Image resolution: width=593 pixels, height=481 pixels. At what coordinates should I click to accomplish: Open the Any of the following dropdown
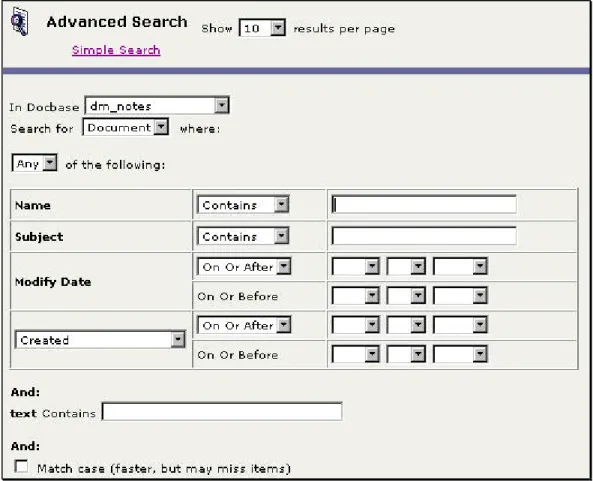34,163
